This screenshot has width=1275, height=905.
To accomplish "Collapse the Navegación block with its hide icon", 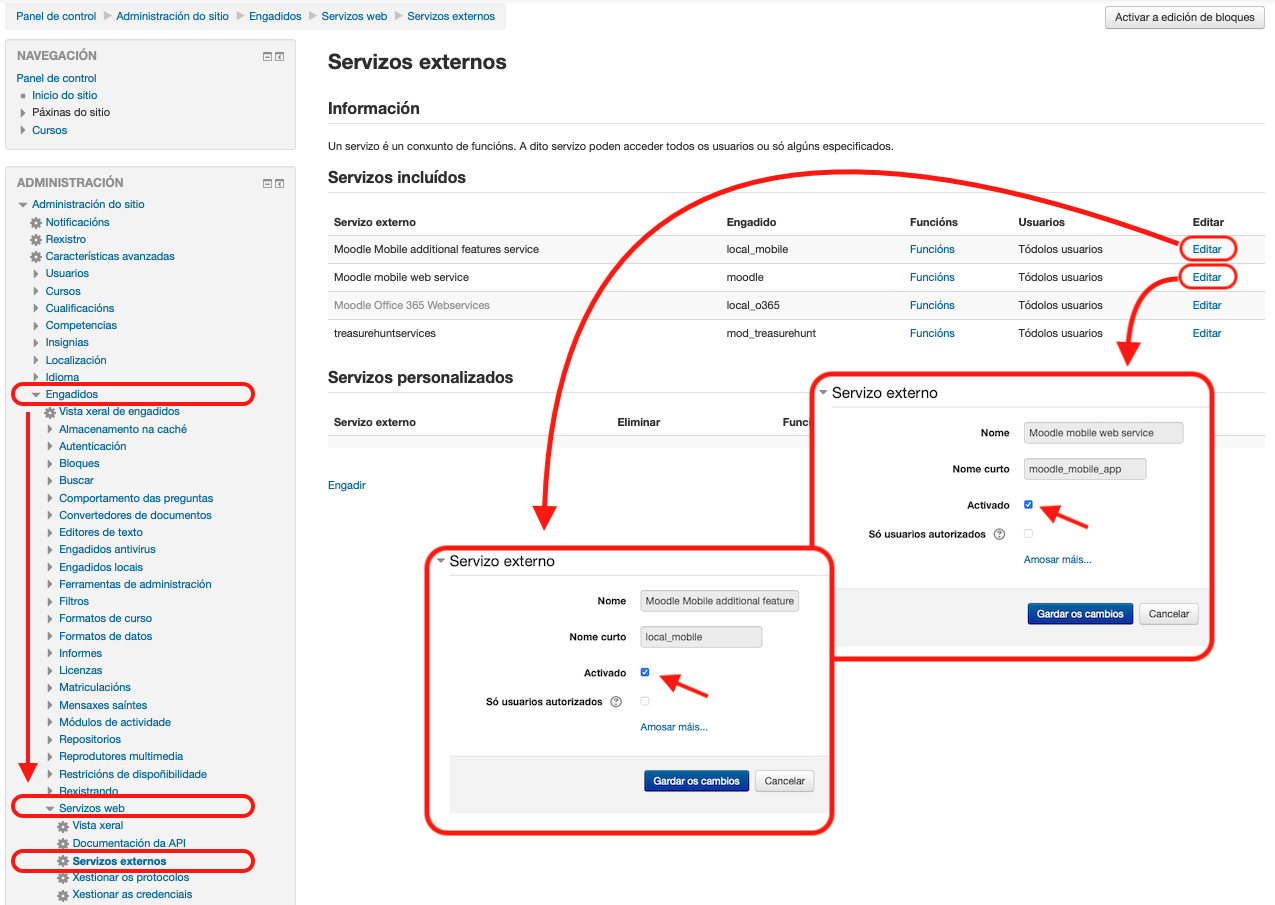I will (x=267, y=57).
